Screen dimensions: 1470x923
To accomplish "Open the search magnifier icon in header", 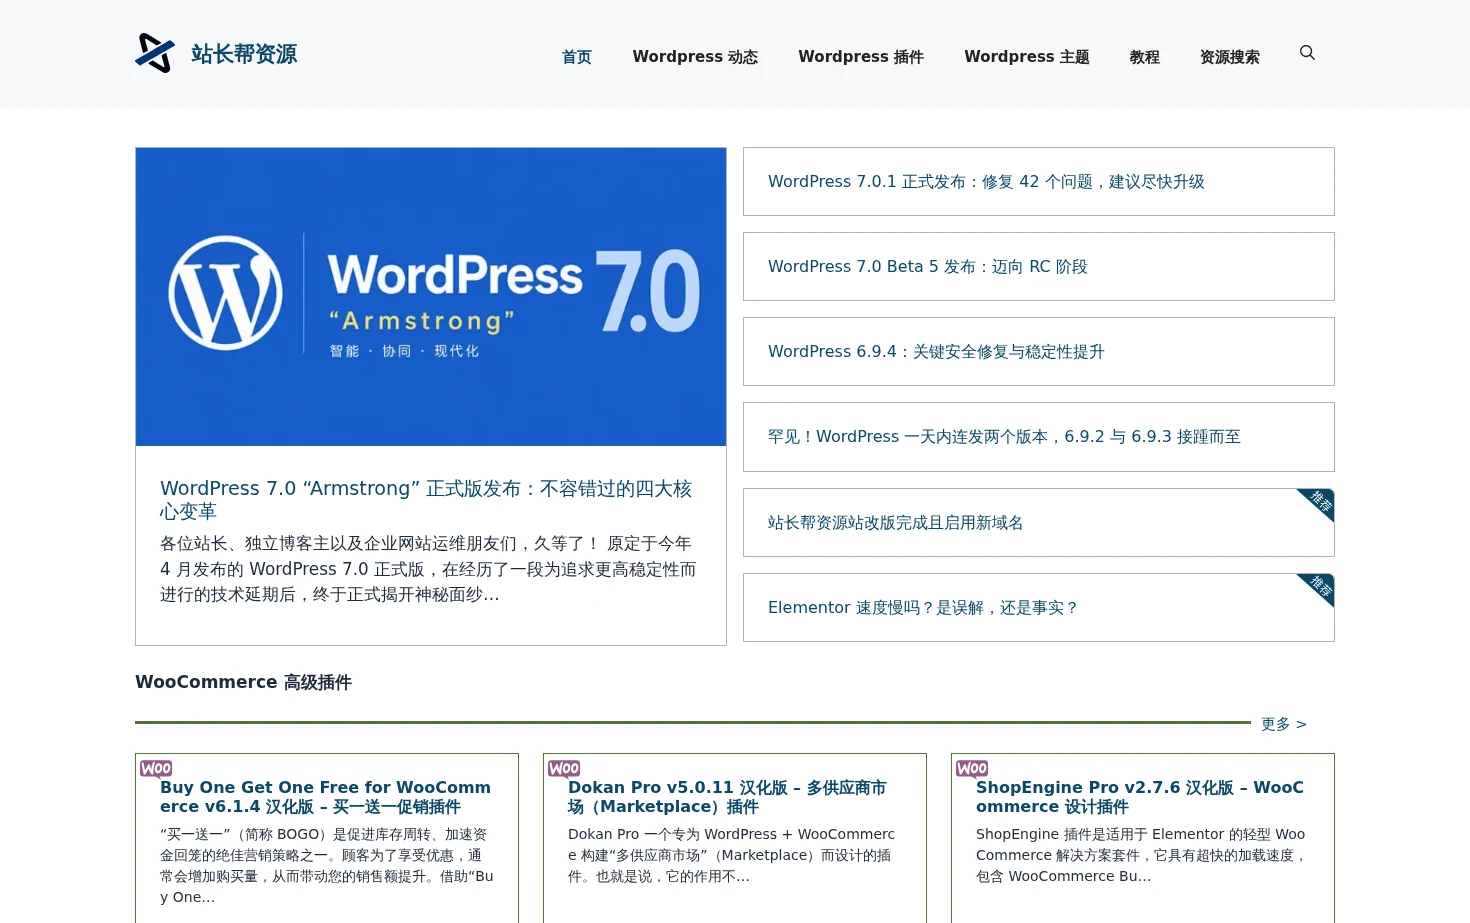I will [x=1307, y=53].
